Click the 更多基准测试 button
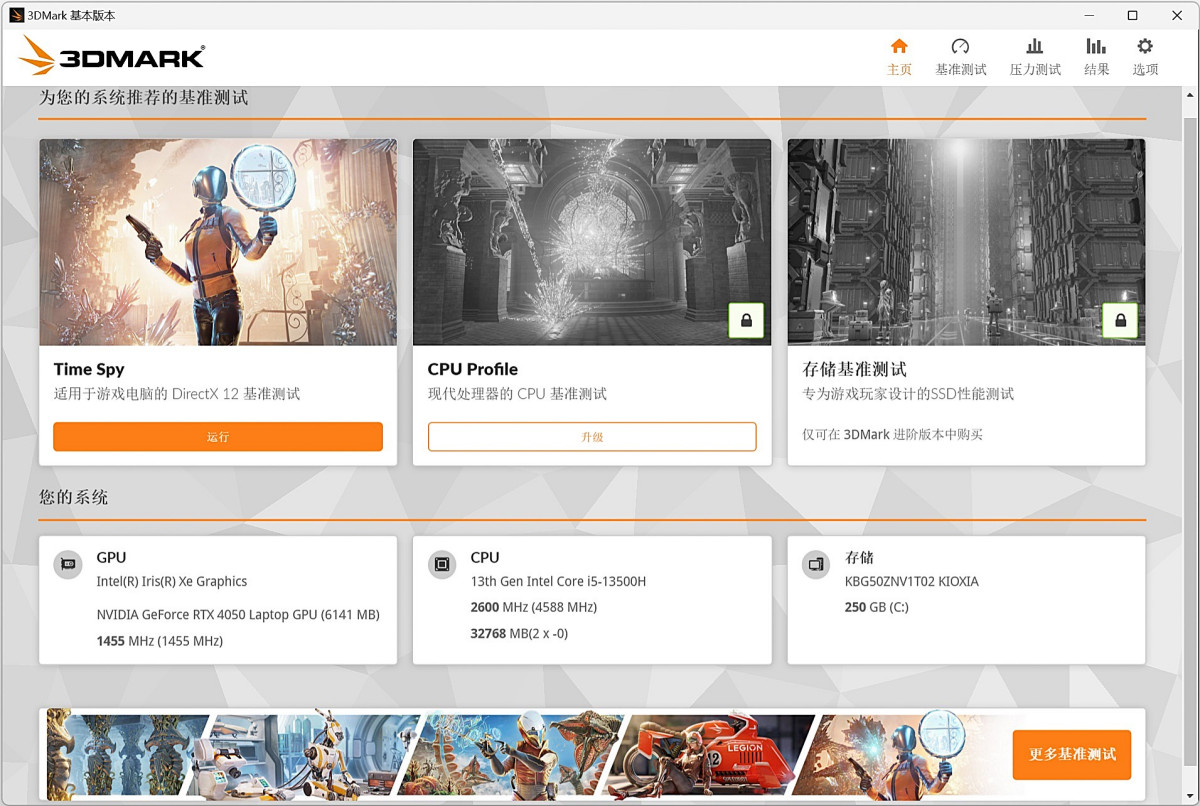 1071,755
